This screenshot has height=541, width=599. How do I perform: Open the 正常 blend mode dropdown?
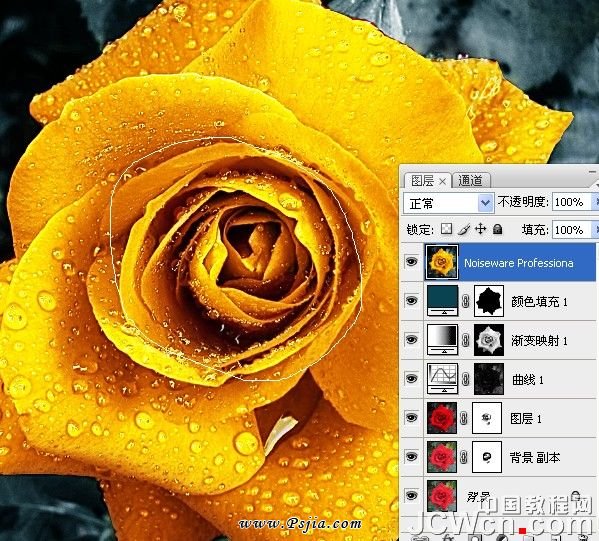click(x=449, y=203)
